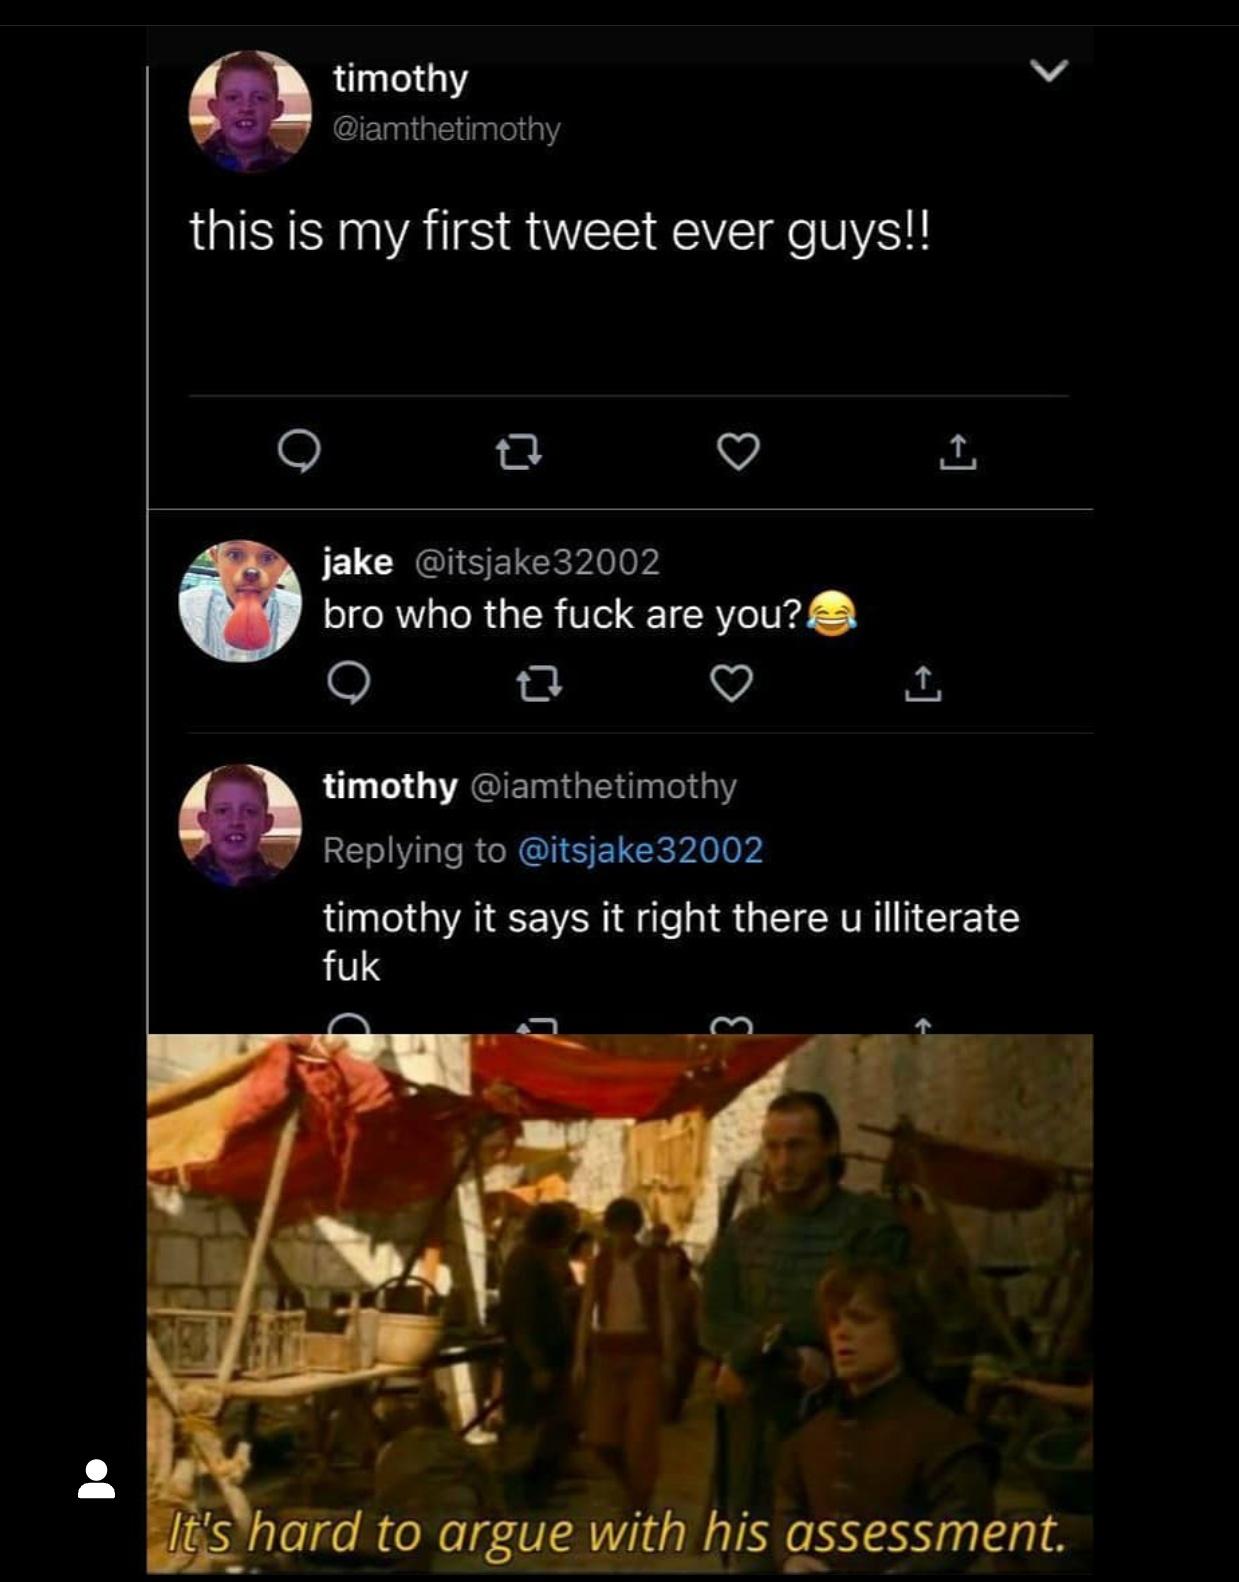The image size is (1239, 1582).
Task: Click the @itsjake32002 mention link
Action: 640,850
